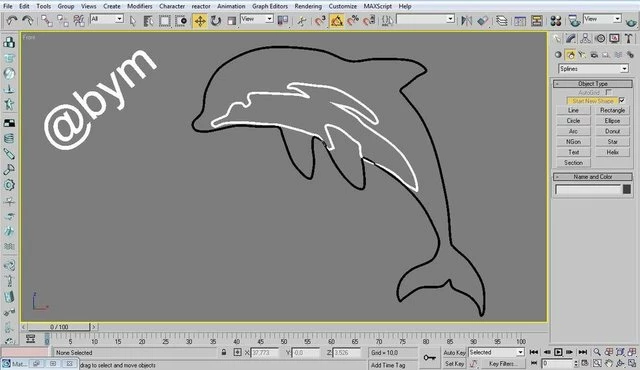Viewport: 640px width, 370px height.
Task: Click the Redo arrow in toolbar
Action: pyautogui.click(x=28, y=20)
